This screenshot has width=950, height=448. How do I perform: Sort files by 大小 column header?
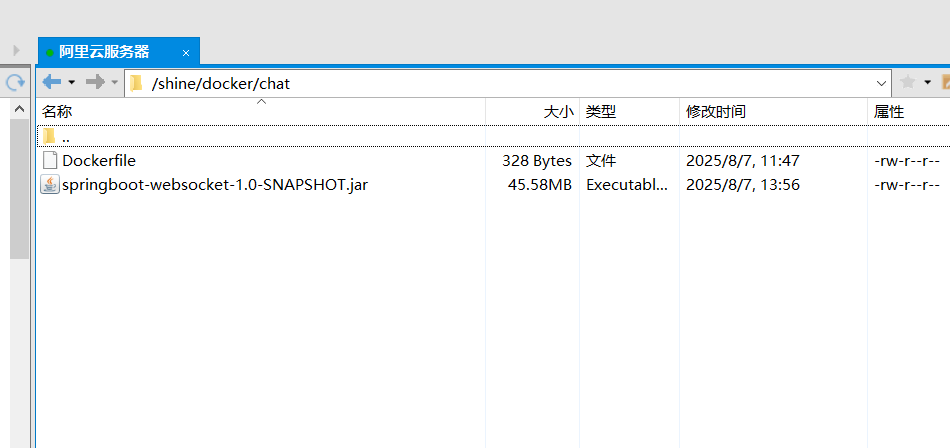(558, 112)
